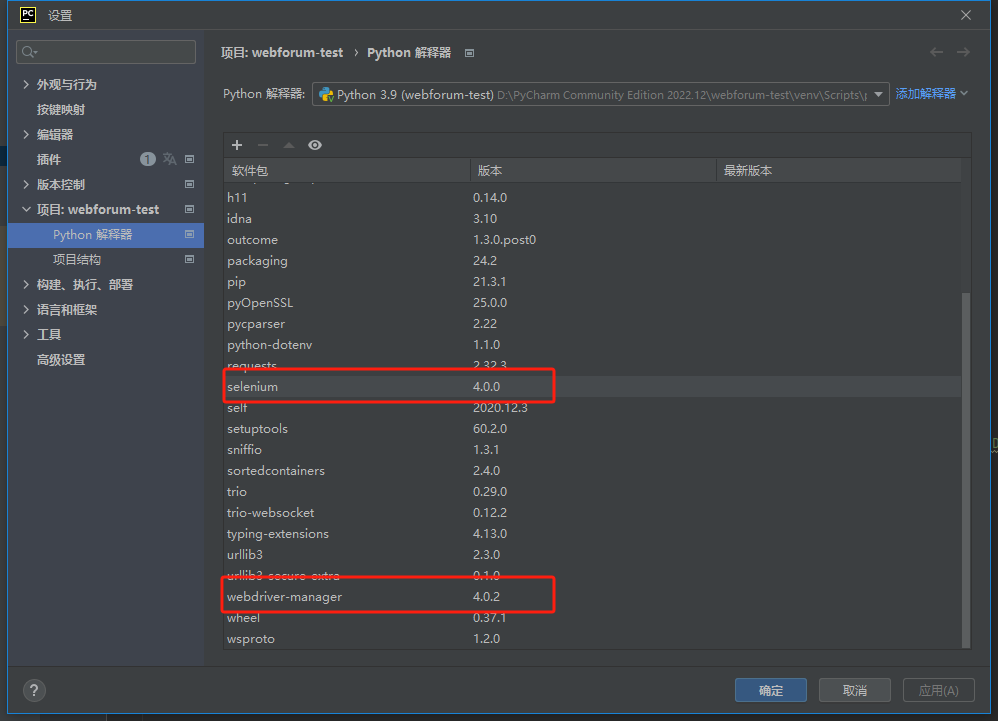Screen dimensions: 998x721
Task: Click the PyCharm logo icon in title bar
Action: point(28,15)
